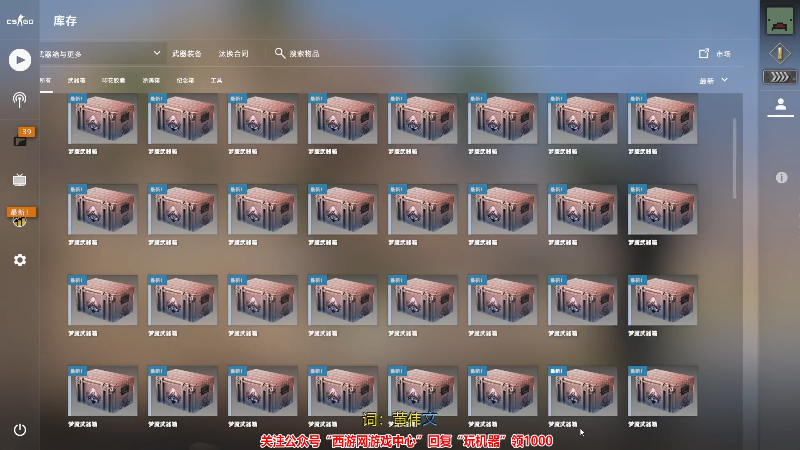Image resolution: width=800 pixels, height=450 pixels.
Task: Open the settings gear icon
Action: [x=19, y=260]
